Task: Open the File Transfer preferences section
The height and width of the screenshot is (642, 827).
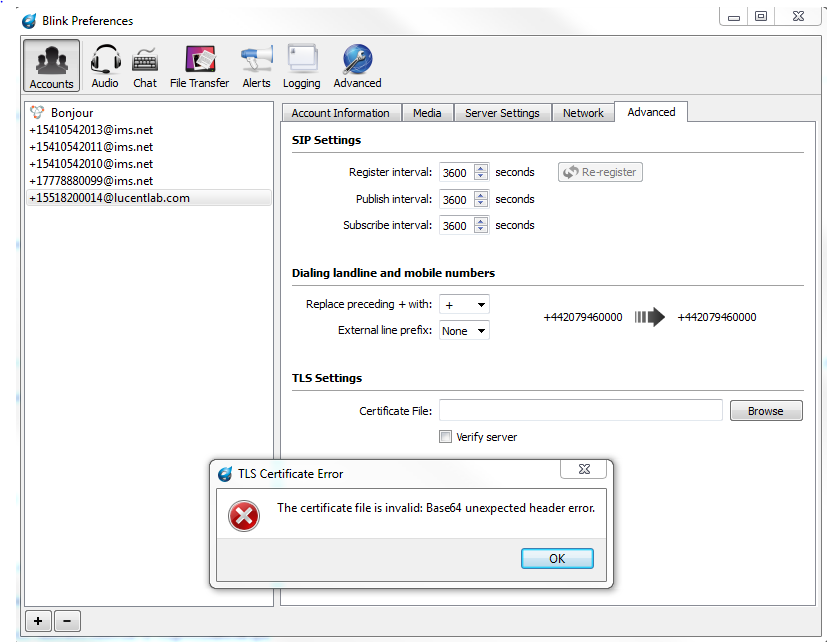Action: pos(199,65)
